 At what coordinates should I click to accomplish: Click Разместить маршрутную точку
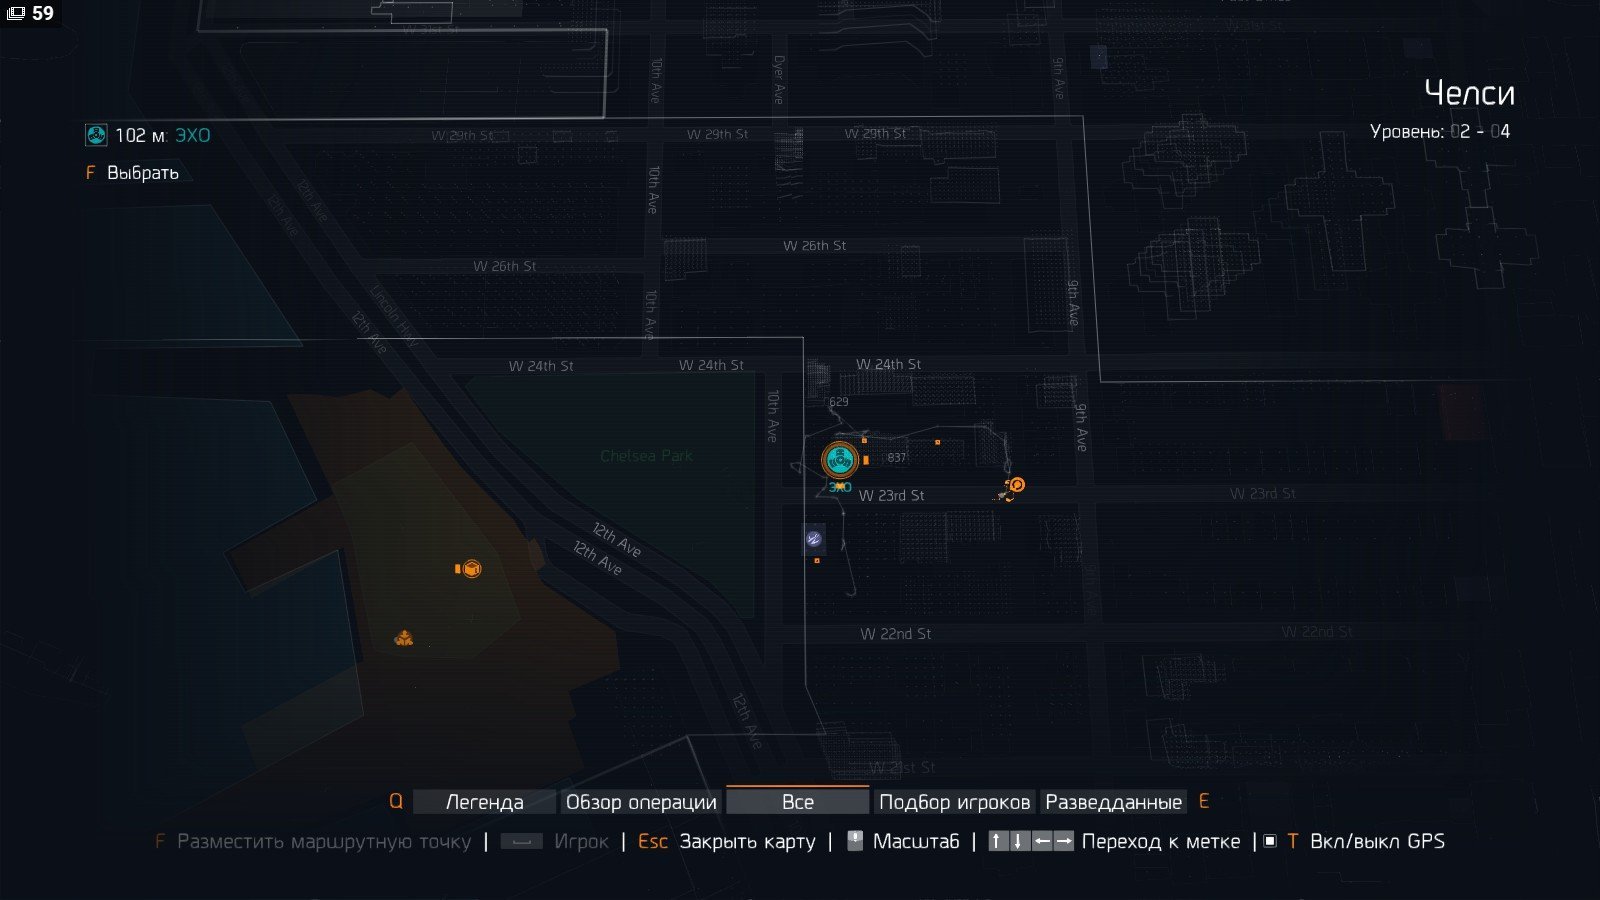323,841
